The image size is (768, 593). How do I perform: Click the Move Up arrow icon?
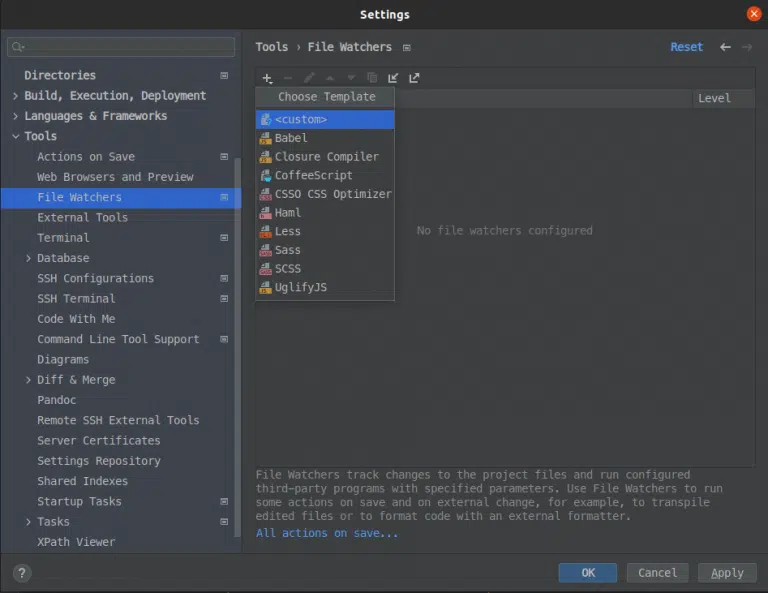click(330, 78)
